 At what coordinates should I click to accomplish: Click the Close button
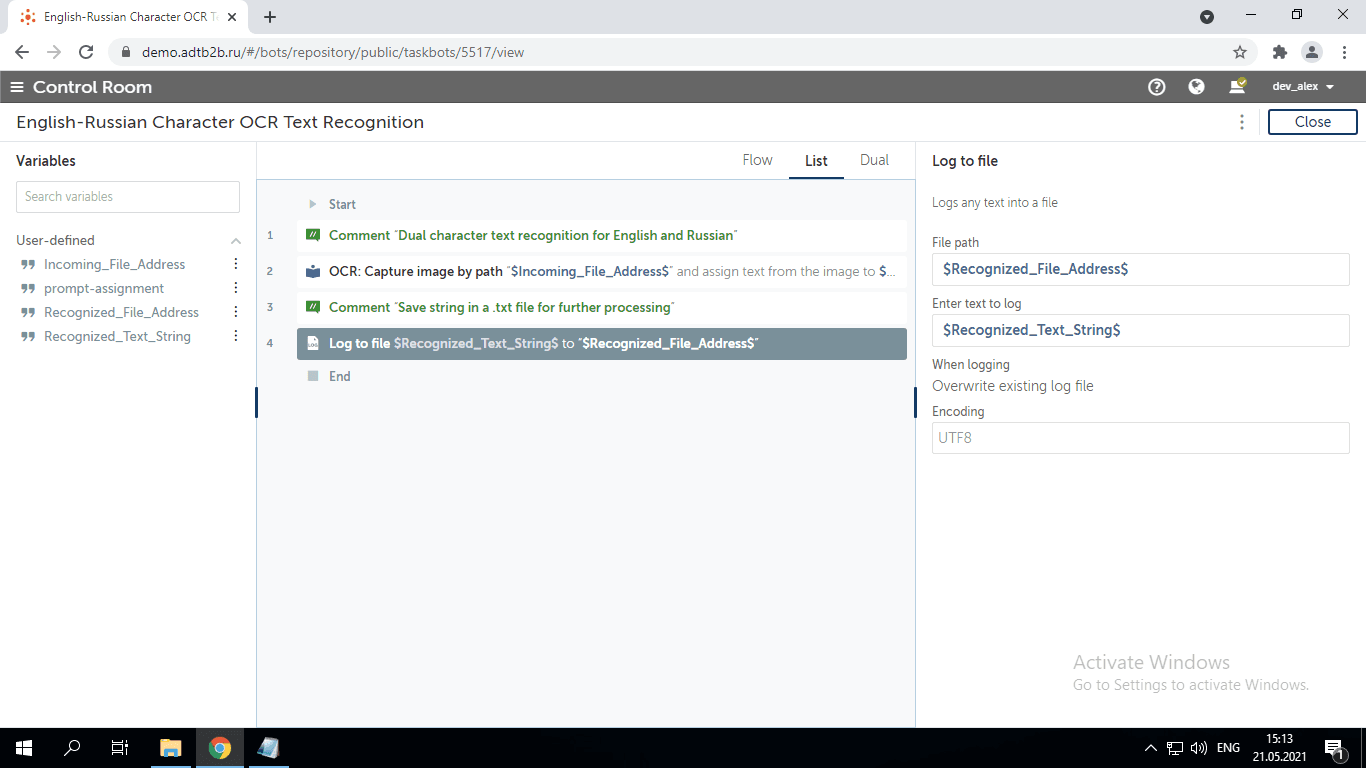[x=1312, y=122]
